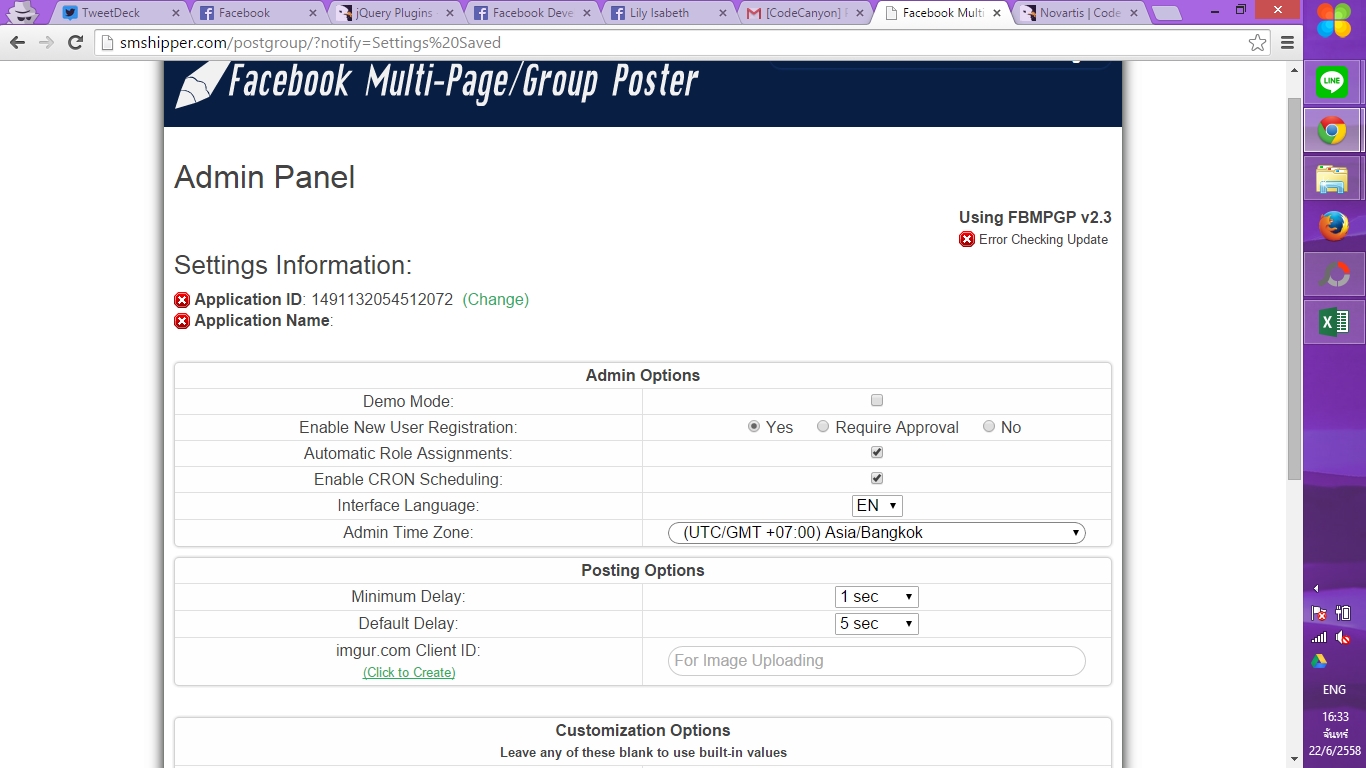Switch to the jQuery Plugins tab
The image size is (1366, 768).
[395, 13]
